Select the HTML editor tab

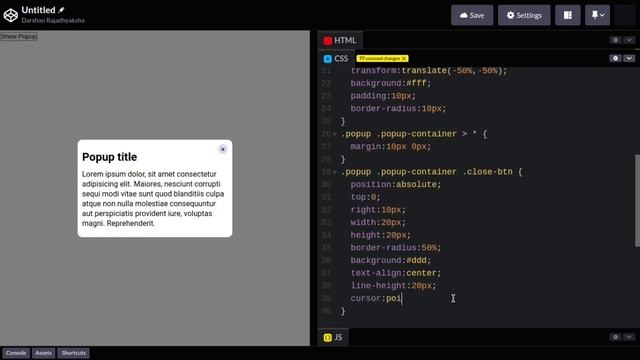point(340,40)
